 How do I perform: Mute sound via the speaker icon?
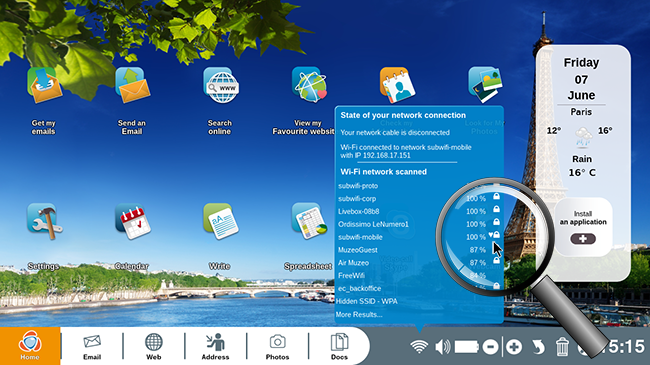pyautogui.click(x=442, y=346)
